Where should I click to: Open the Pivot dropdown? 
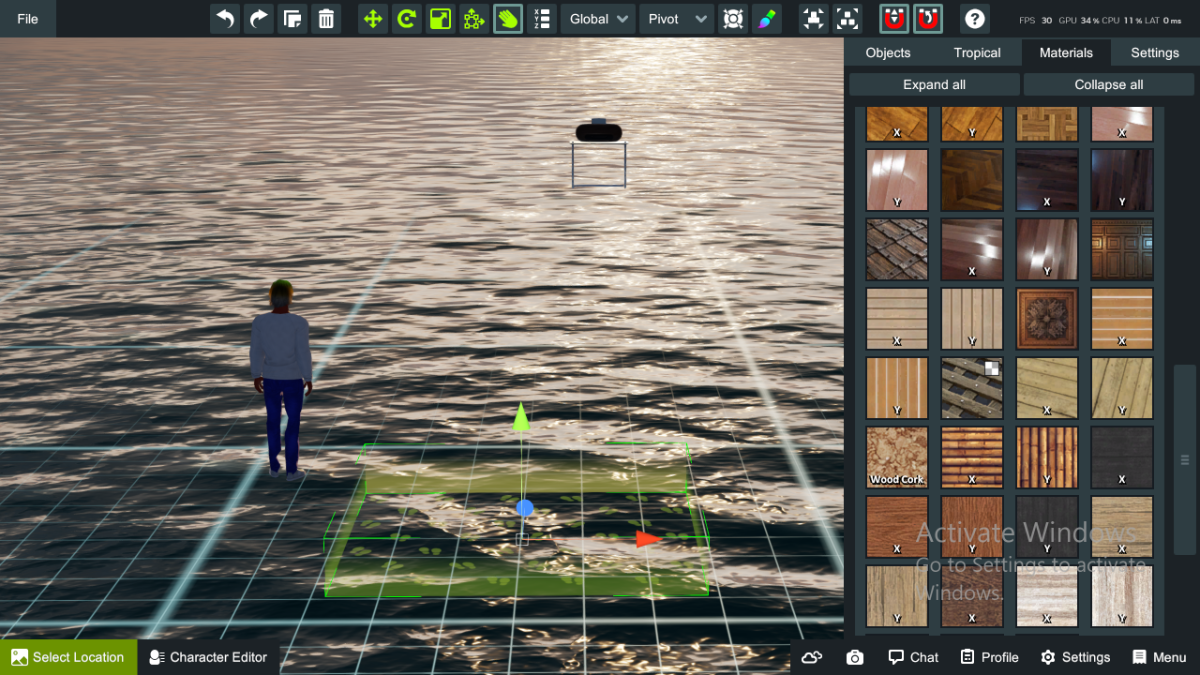pyautogui.click(x=676, y=19)
